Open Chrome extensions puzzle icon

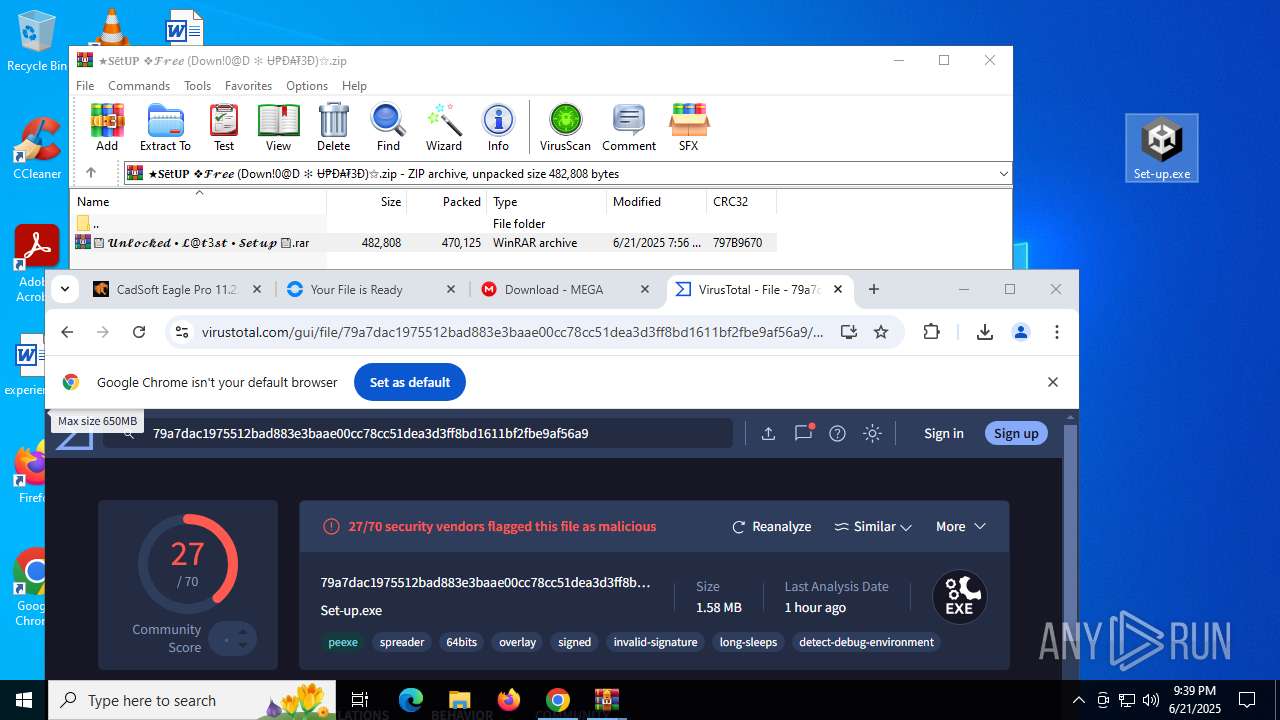[x=931, y=332]
